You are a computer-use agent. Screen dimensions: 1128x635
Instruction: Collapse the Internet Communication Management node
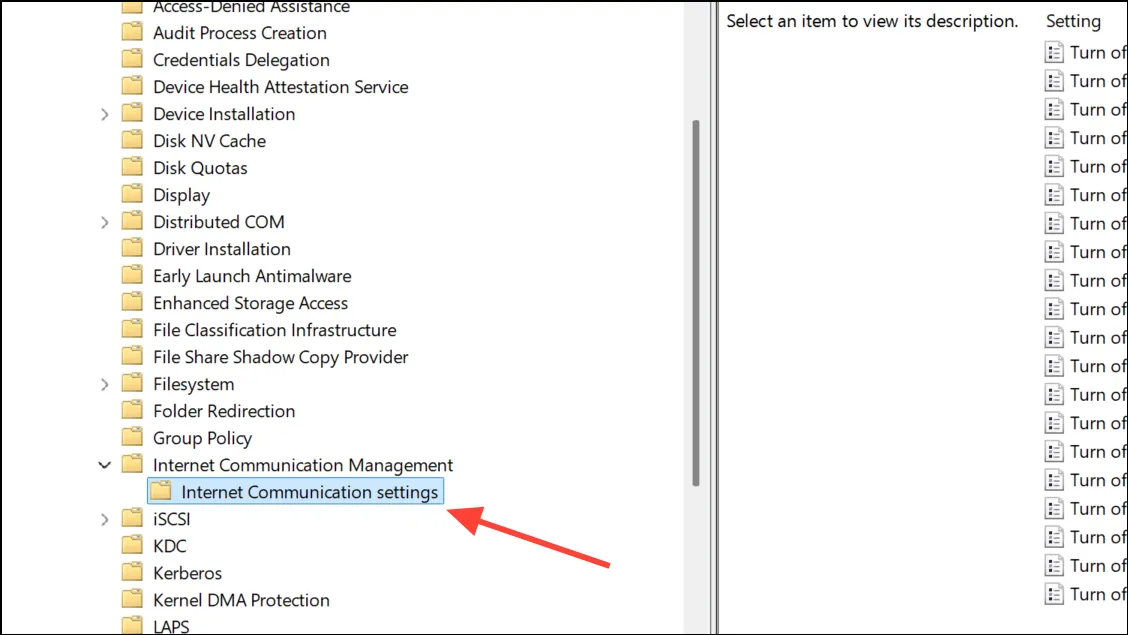104,465
